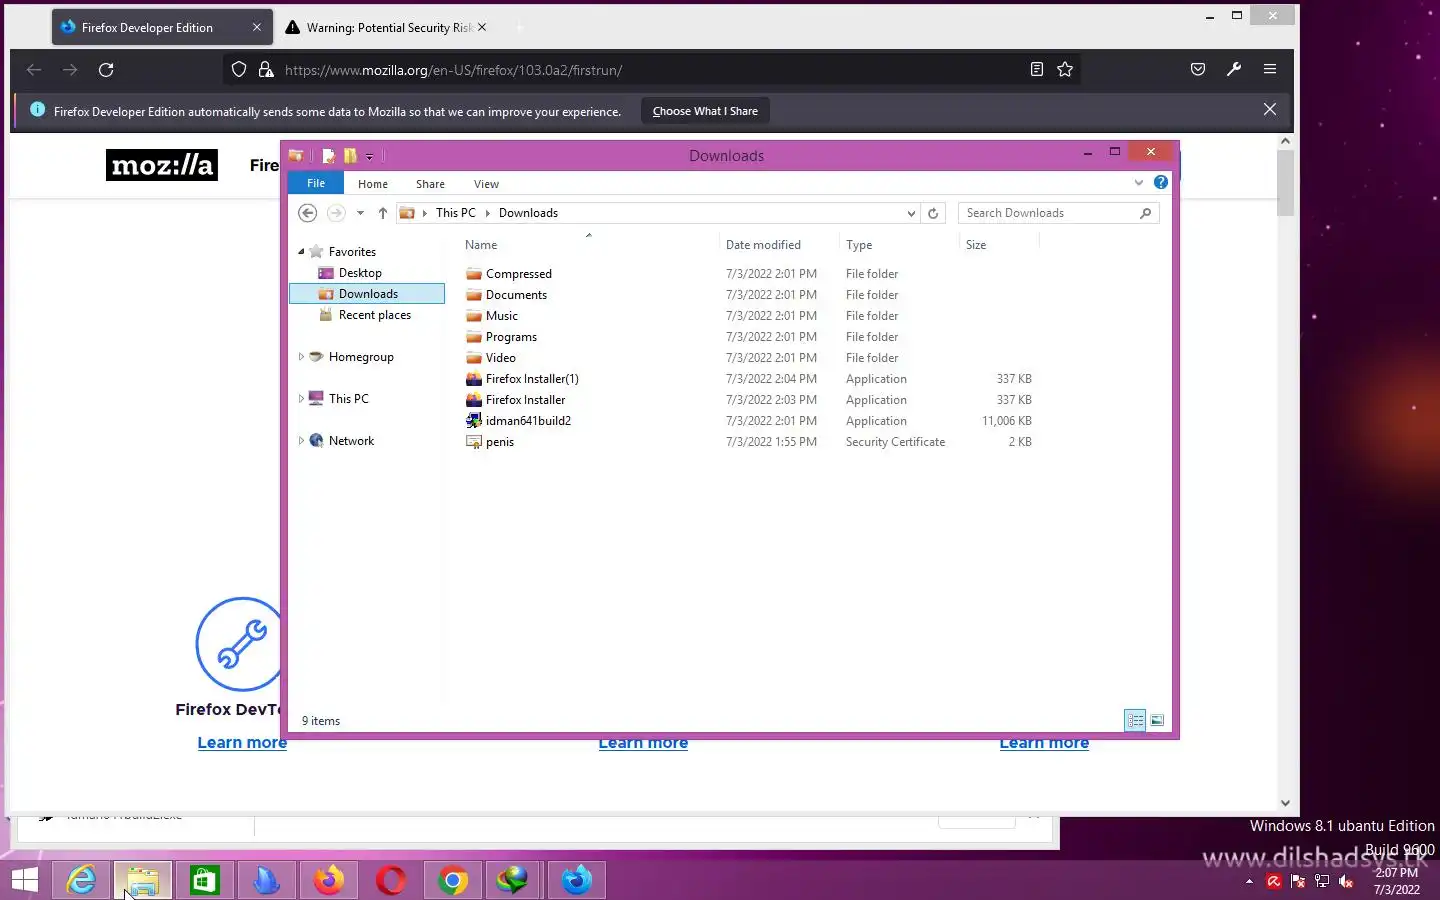This screenshot has height=900, width=1440.
Task: Click the Properties icon in Explorer quick access toolbar
Action: 328,156
